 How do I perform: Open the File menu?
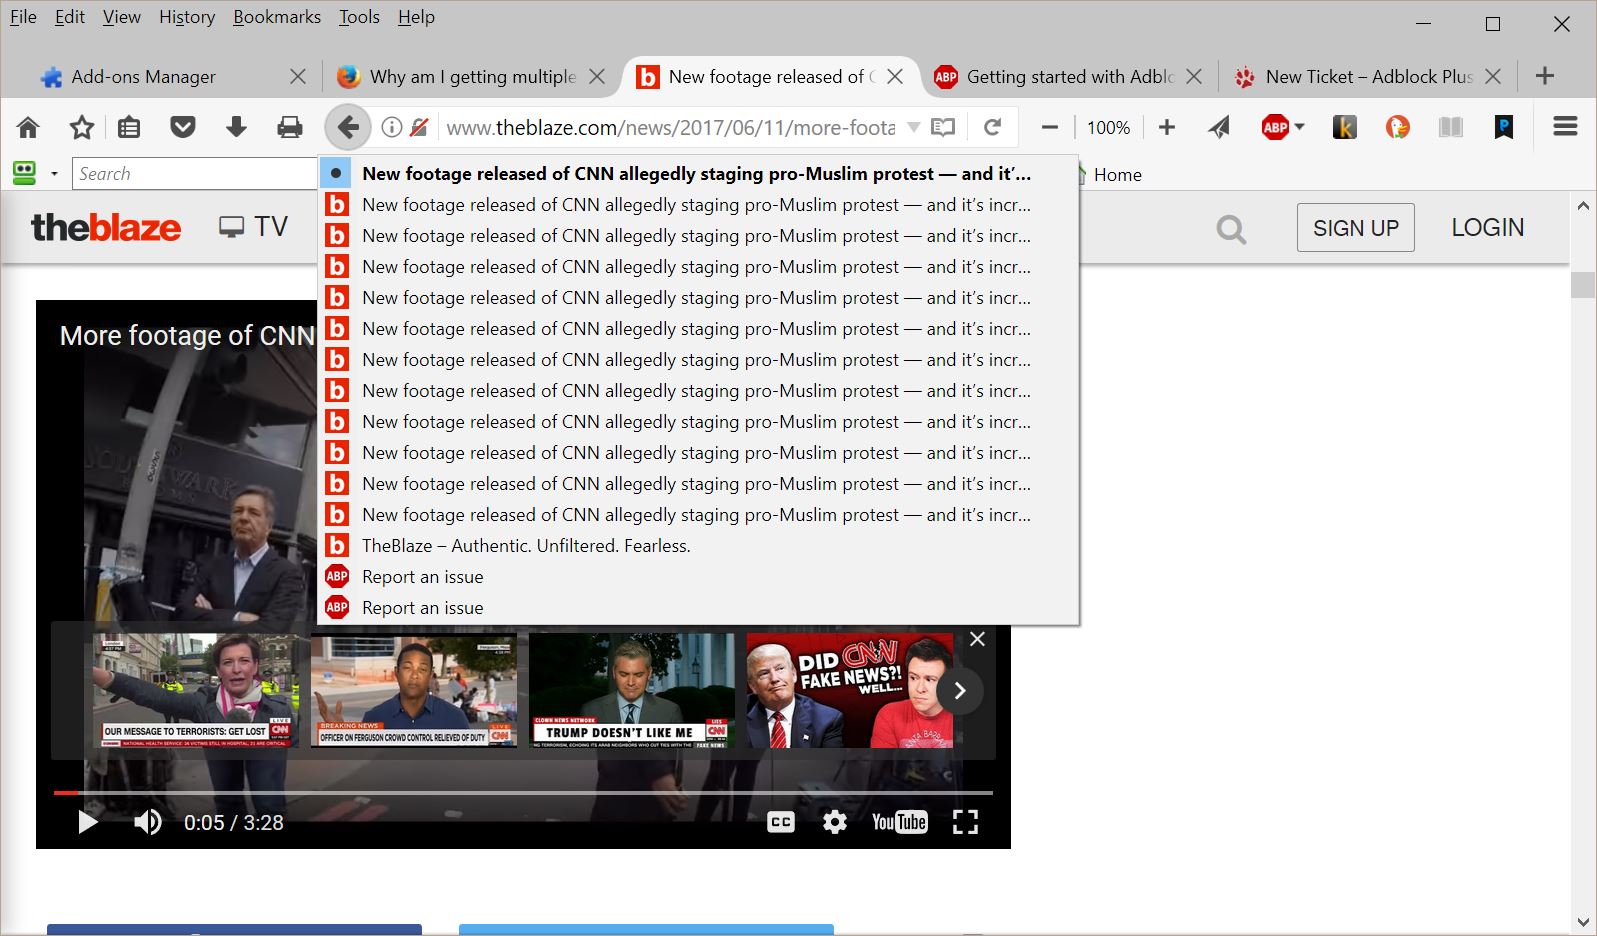click(23, 17)
